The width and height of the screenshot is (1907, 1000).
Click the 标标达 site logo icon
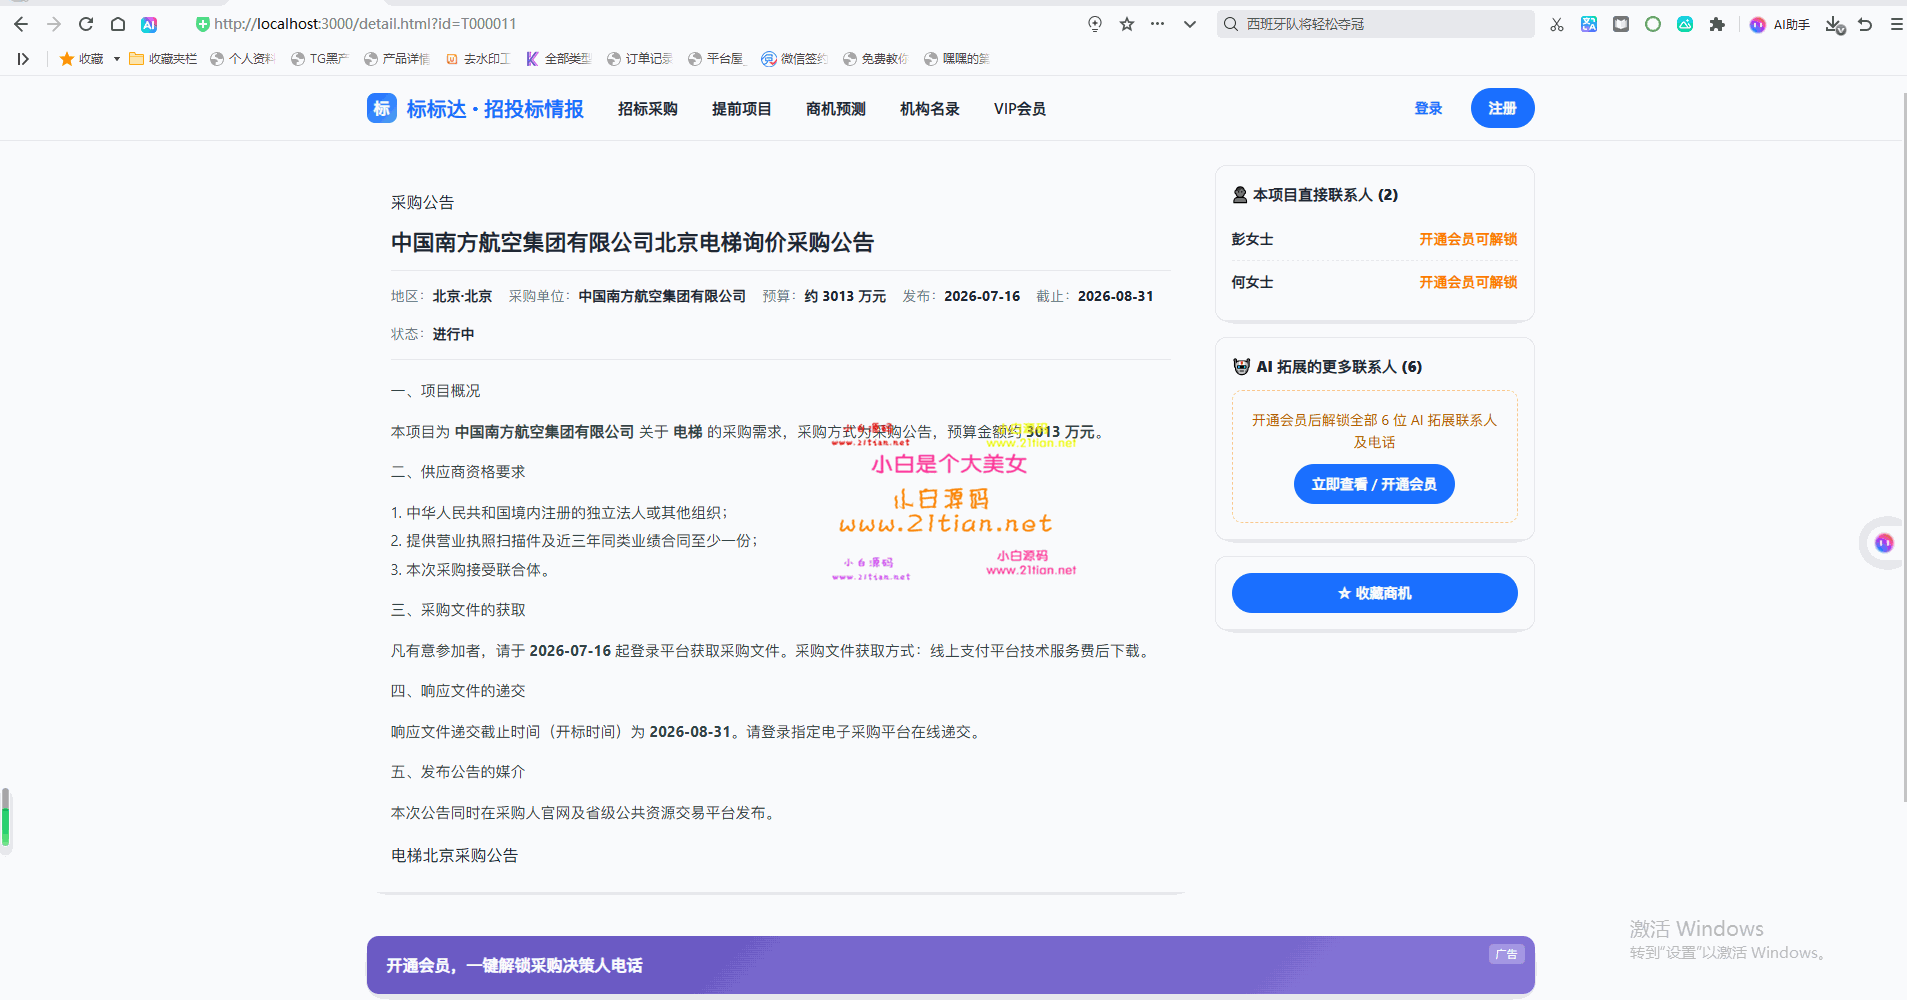(x=382, y=108)
